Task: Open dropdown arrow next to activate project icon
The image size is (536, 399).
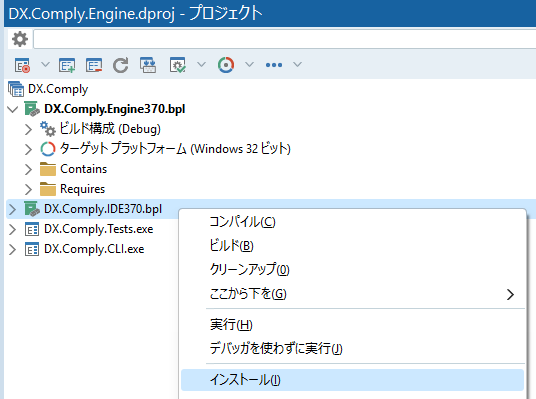Action: [x=45, y=64]
